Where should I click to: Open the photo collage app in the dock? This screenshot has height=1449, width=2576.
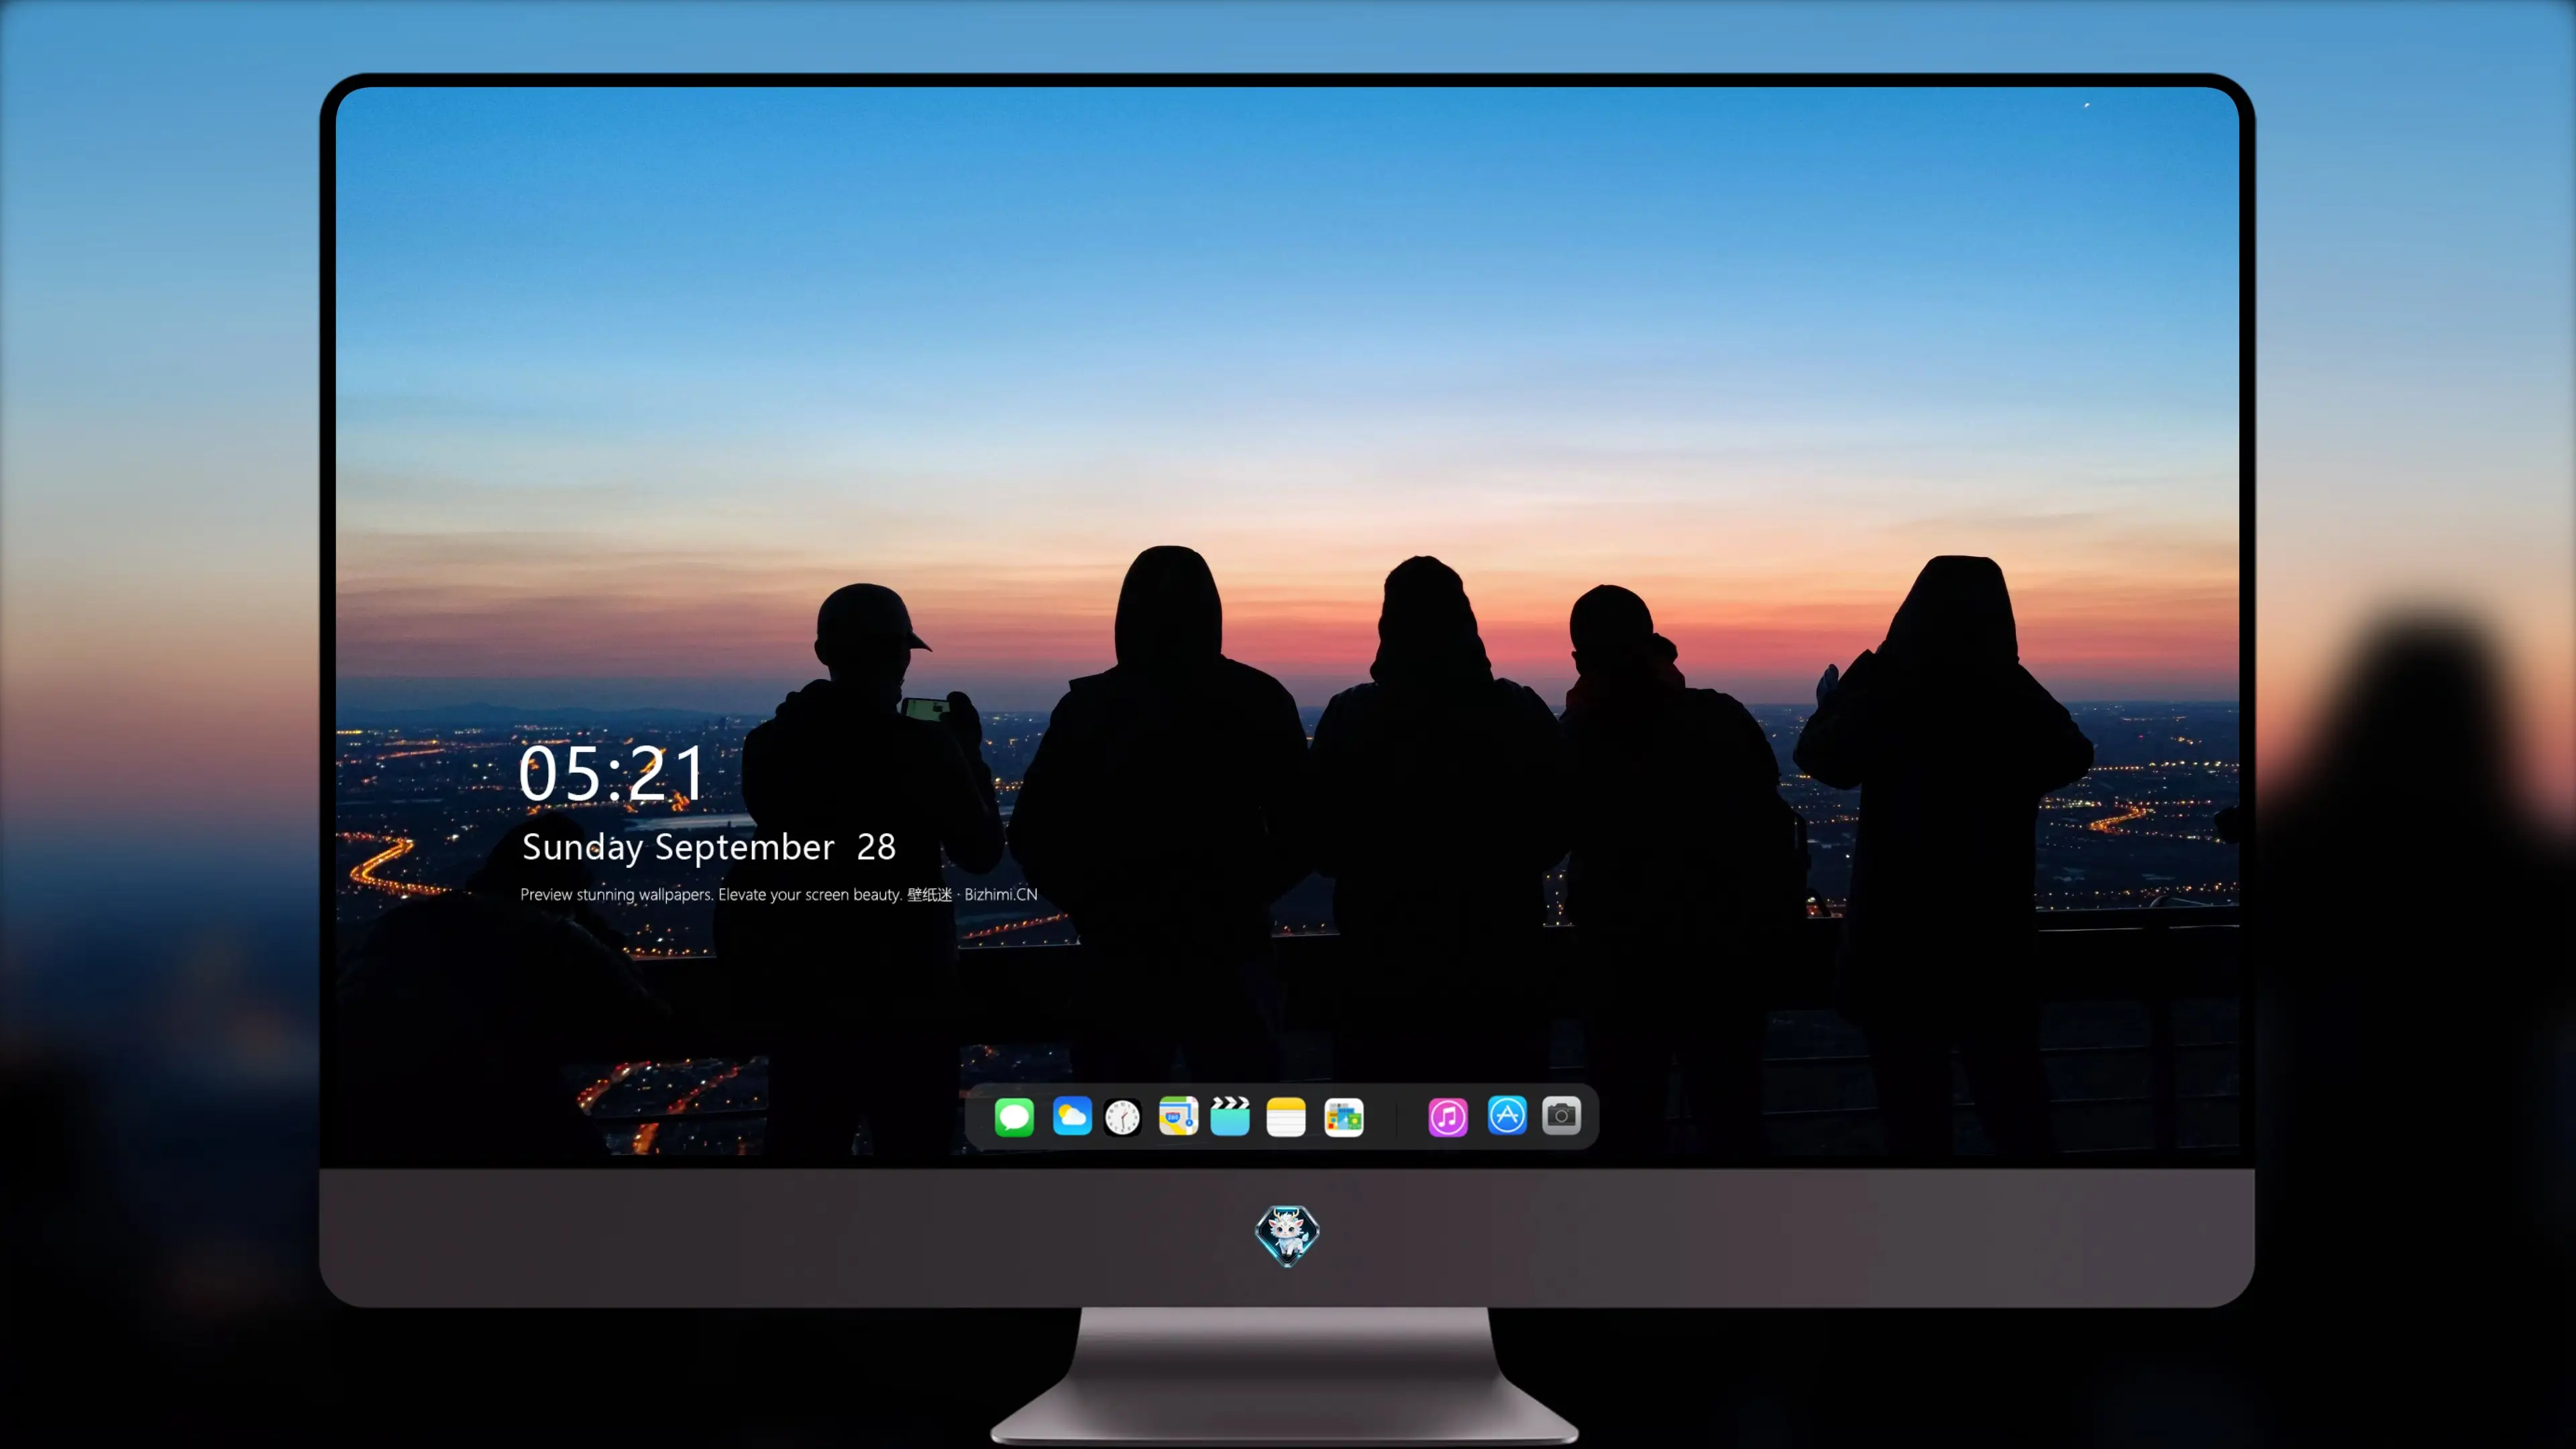click(x=1344, y=1116)
